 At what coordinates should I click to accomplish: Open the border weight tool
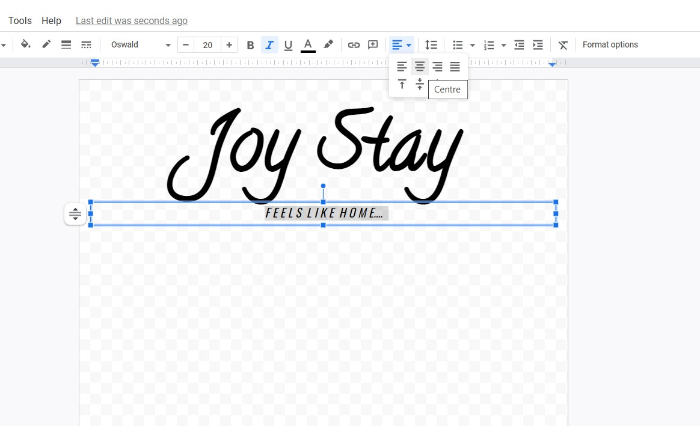66,45
